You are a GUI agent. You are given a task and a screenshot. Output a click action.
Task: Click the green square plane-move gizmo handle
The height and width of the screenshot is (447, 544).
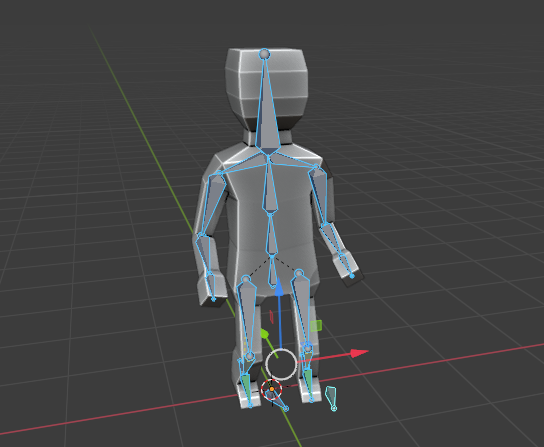[x=316, y=326]
